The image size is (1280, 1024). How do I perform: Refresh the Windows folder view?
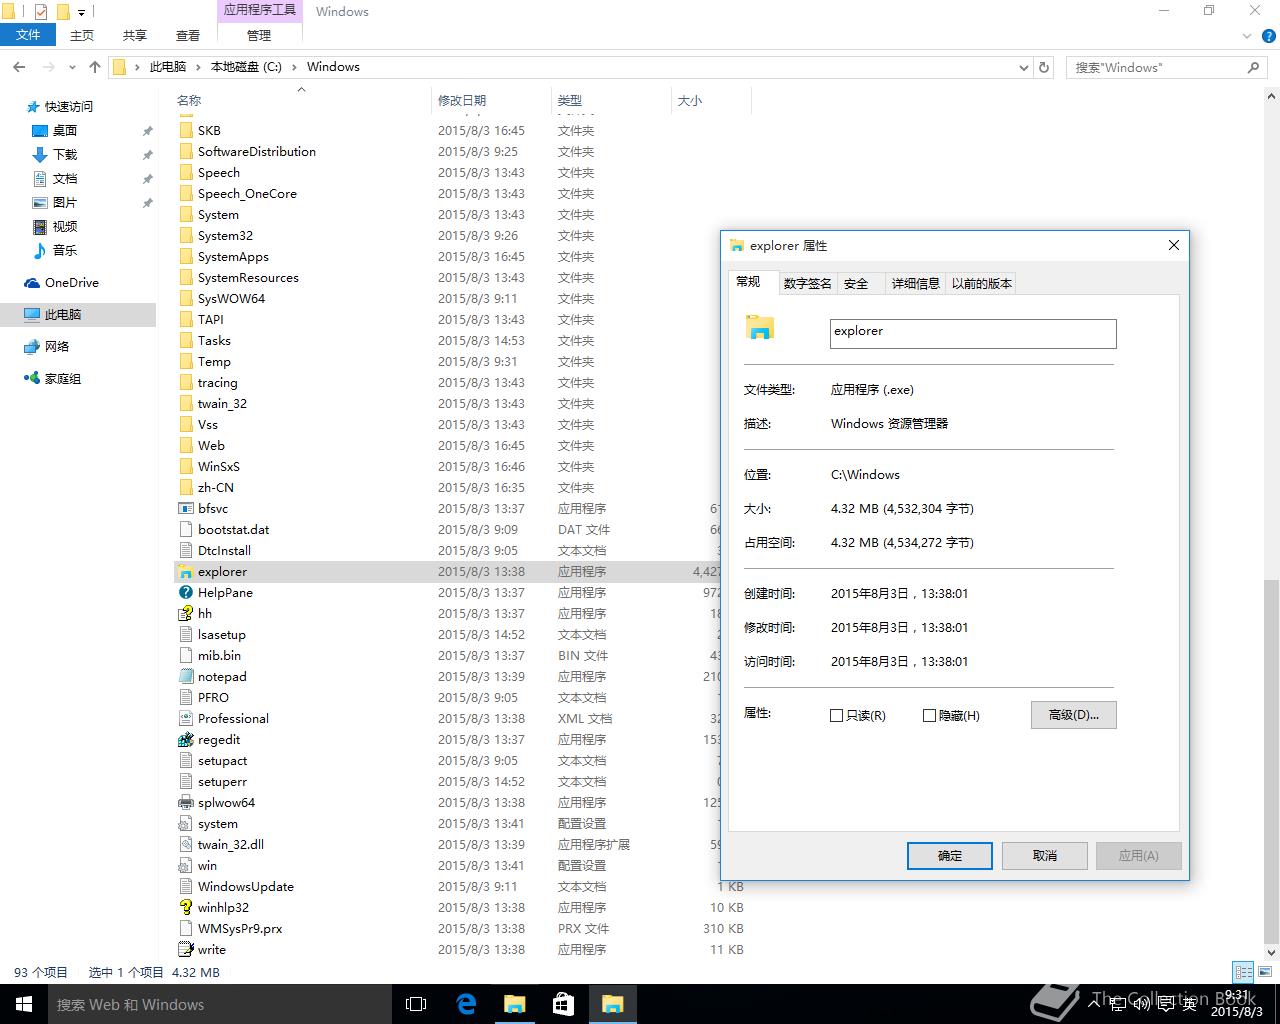tap(1044, 67)
